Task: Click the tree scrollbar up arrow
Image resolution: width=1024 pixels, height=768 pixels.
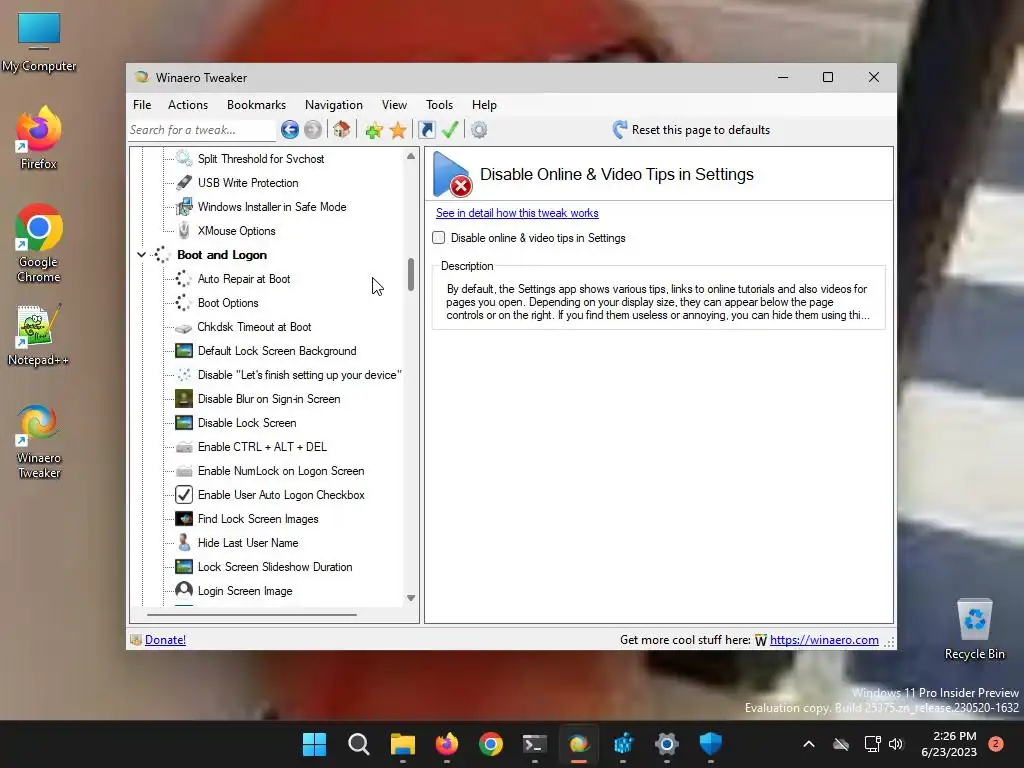Action: point(411,156)
